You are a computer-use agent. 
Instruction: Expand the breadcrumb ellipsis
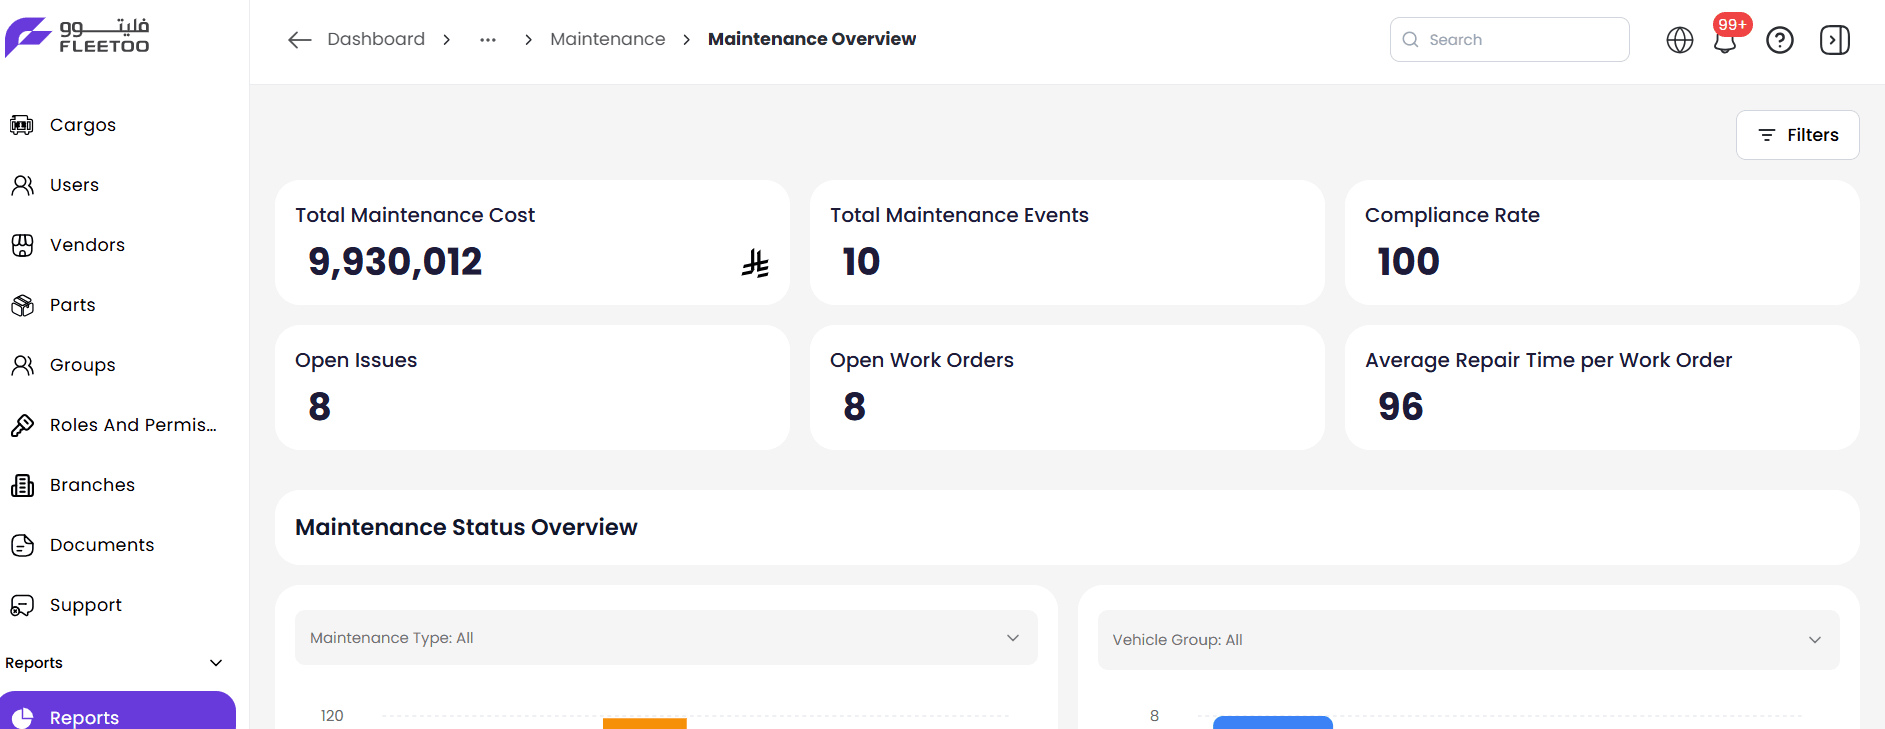click(x=487, y=40)
